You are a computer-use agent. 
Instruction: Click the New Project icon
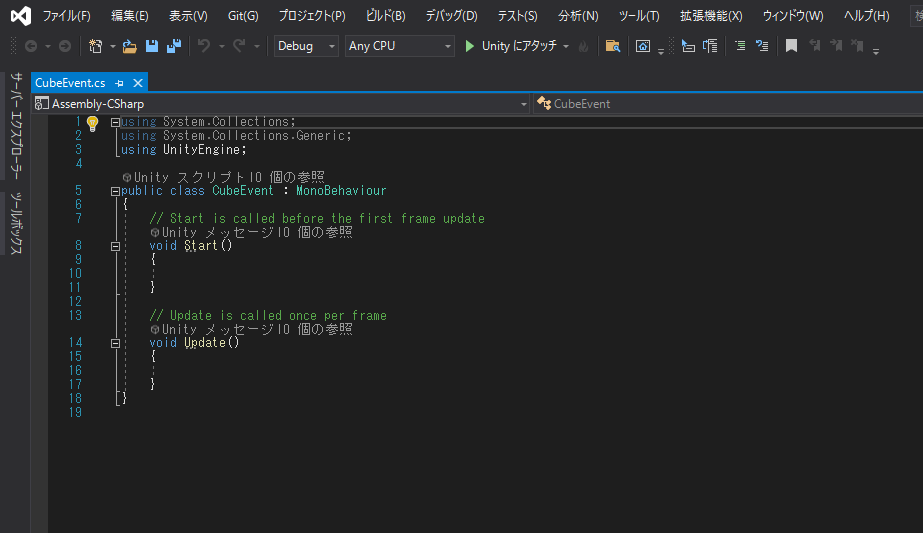95,46
